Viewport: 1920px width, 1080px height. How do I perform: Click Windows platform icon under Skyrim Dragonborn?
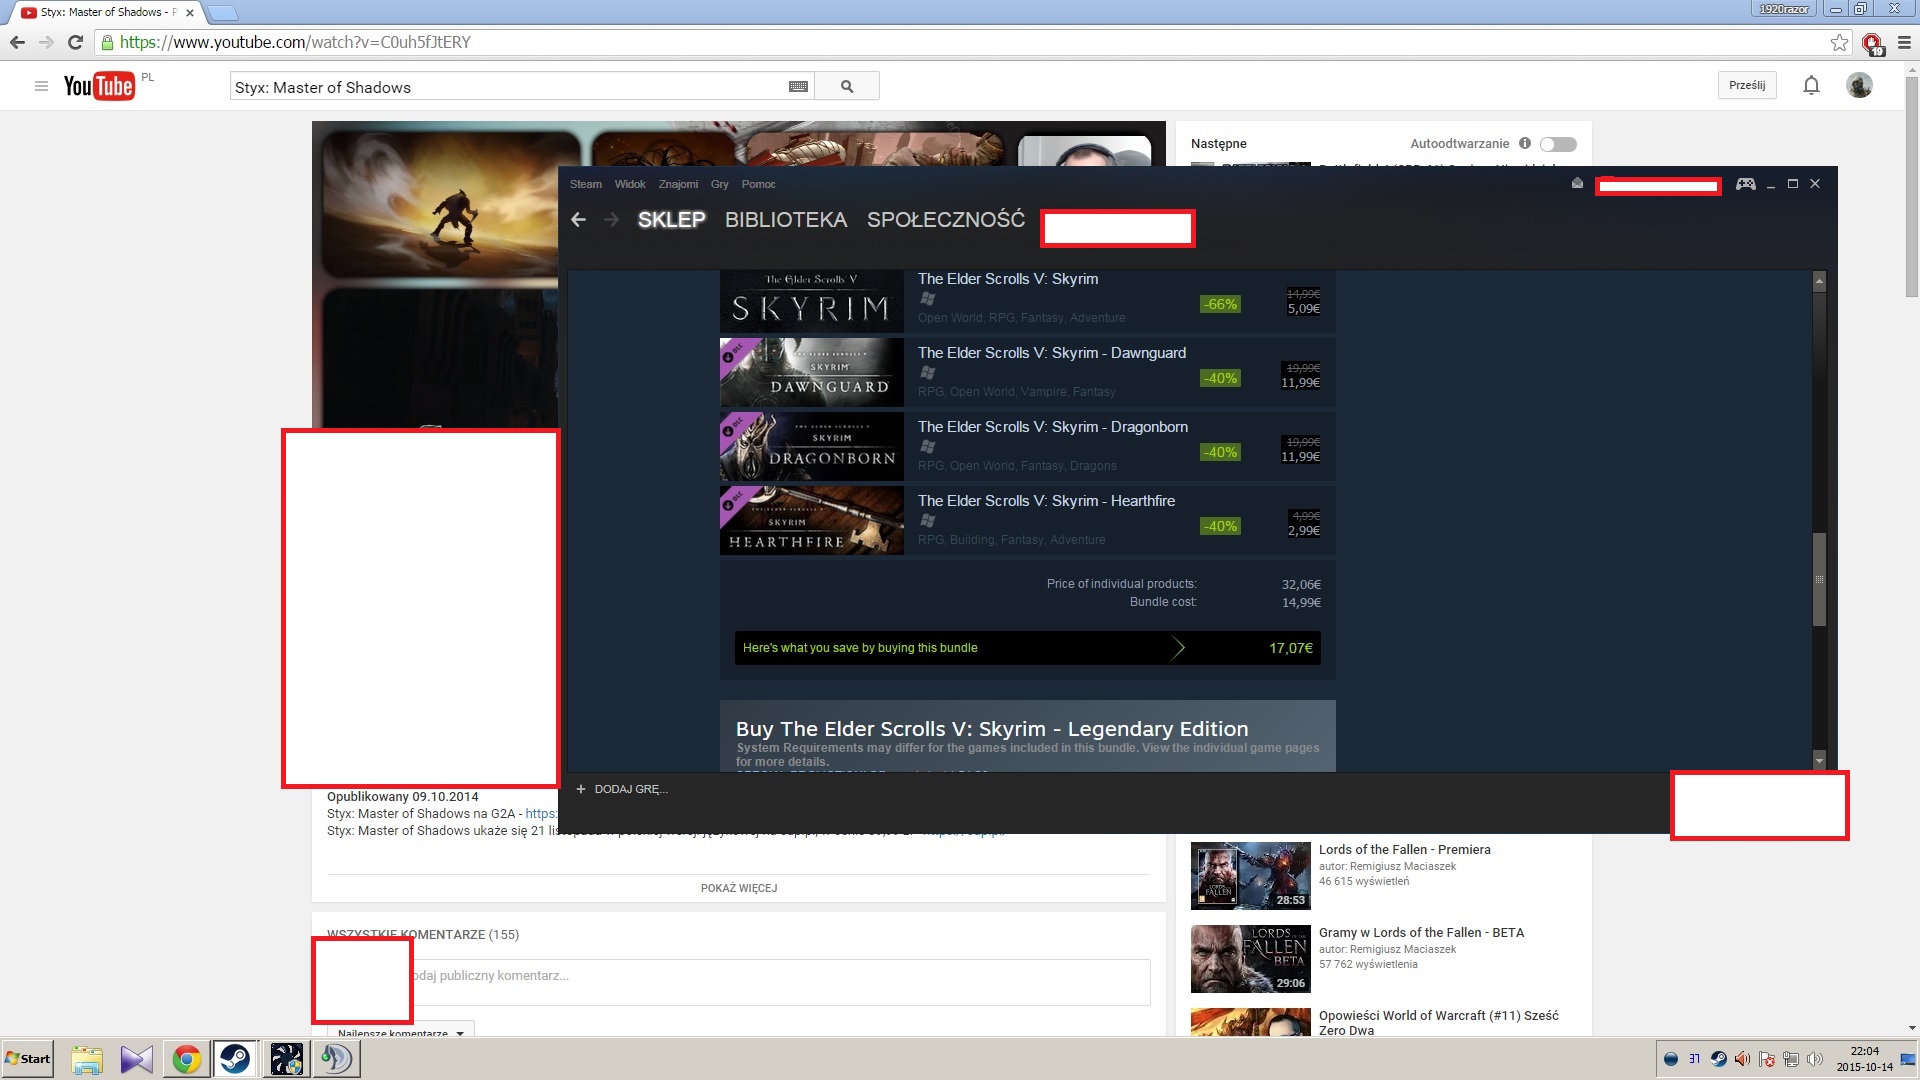[x=927, y=447]
